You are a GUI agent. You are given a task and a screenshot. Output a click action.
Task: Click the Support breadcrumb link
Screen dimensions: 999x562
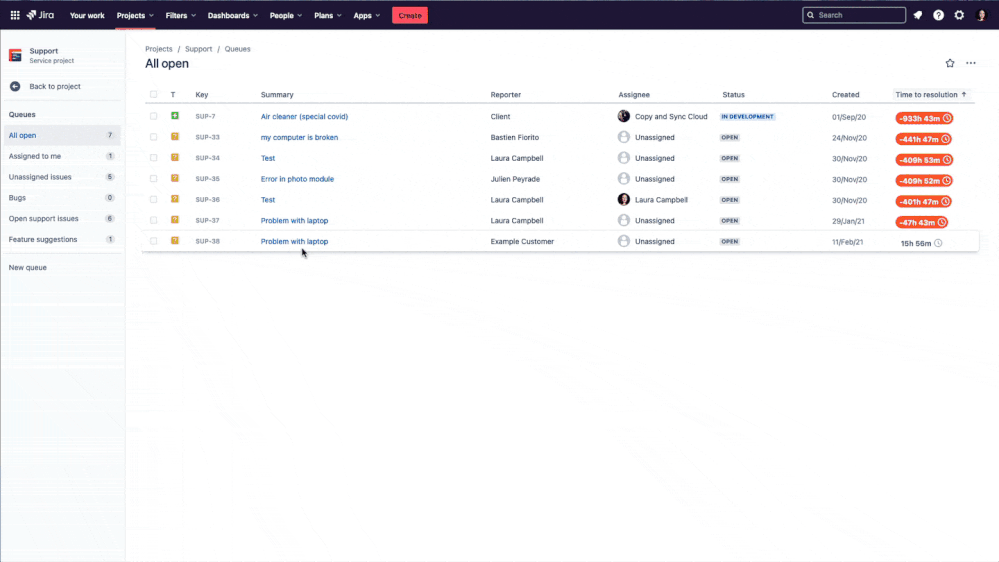[x=198, y=48]
